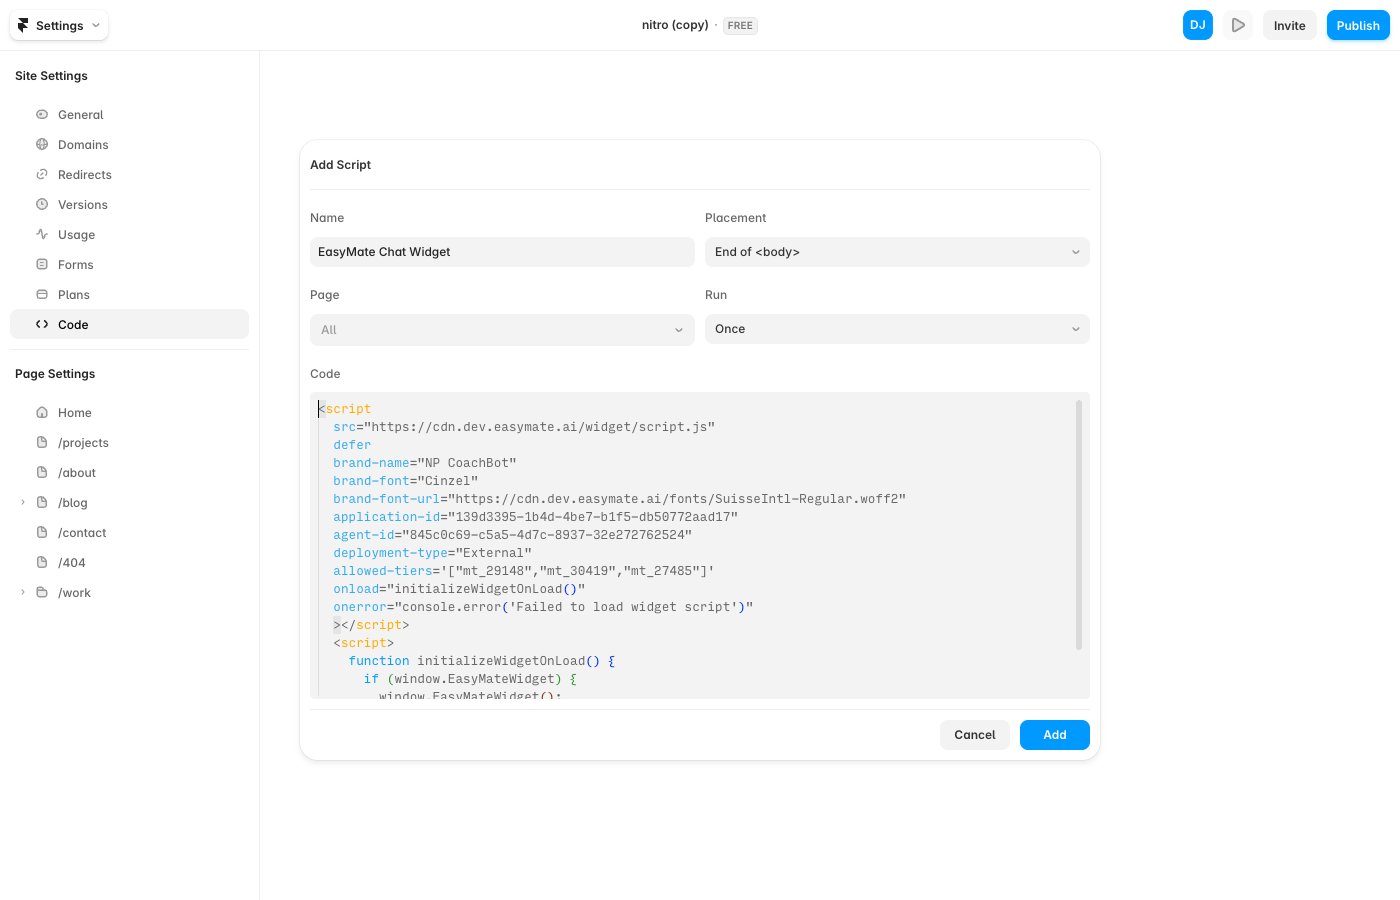Open Plans settings

[129, 294]
